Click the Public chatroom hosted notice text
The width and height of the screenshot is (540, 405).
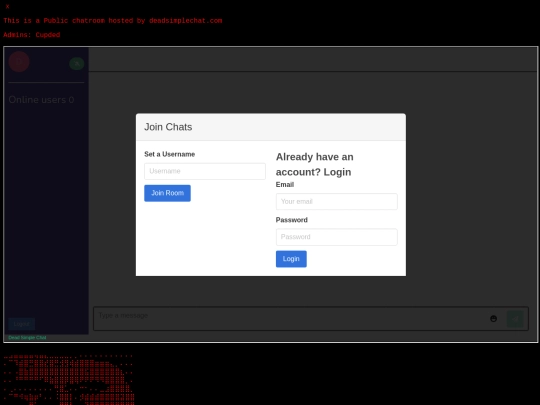pyautogui.click(x=113, y=21)
